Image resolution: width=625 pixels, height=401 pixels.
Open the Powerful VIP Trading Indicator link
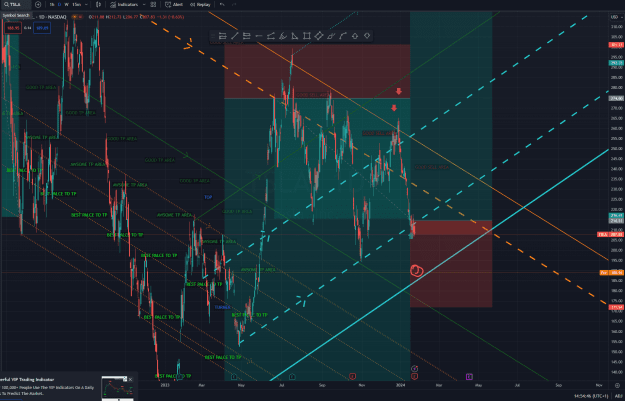[x=27, y=379]
